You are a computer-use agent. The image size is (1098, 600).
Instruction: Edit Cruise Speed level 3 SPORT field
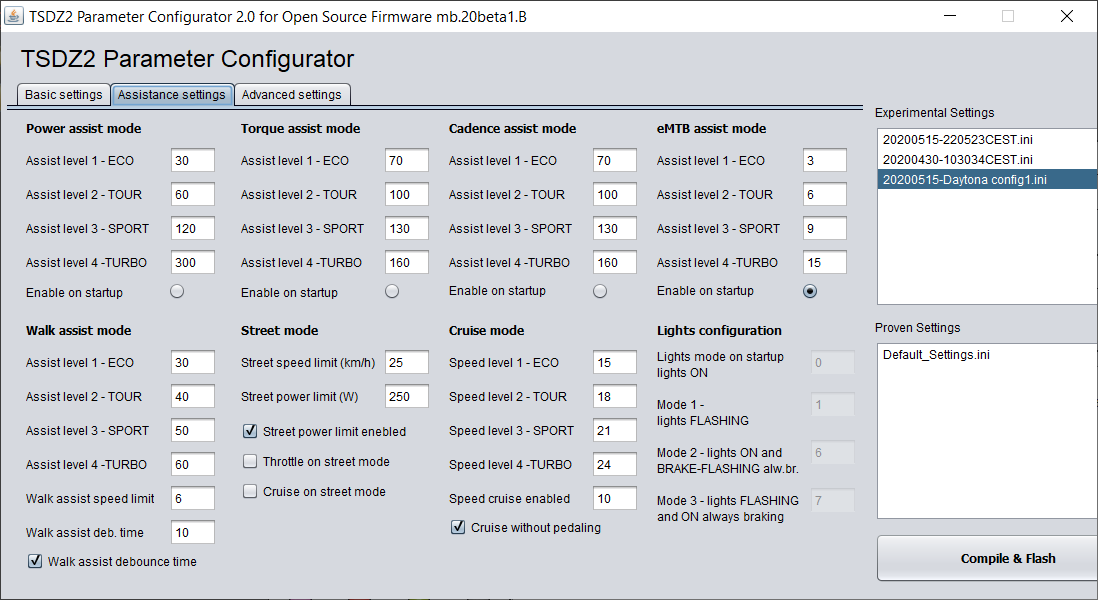point(615,431)
